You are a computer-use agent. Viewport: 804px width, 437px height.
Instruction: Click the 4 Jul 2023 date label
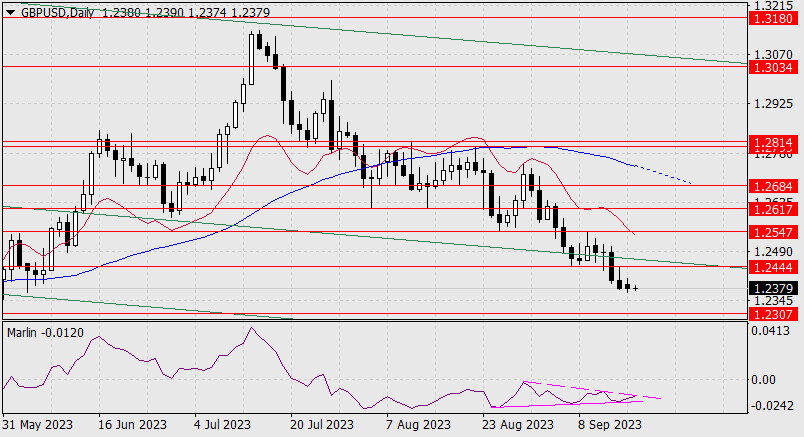point(223,425)
